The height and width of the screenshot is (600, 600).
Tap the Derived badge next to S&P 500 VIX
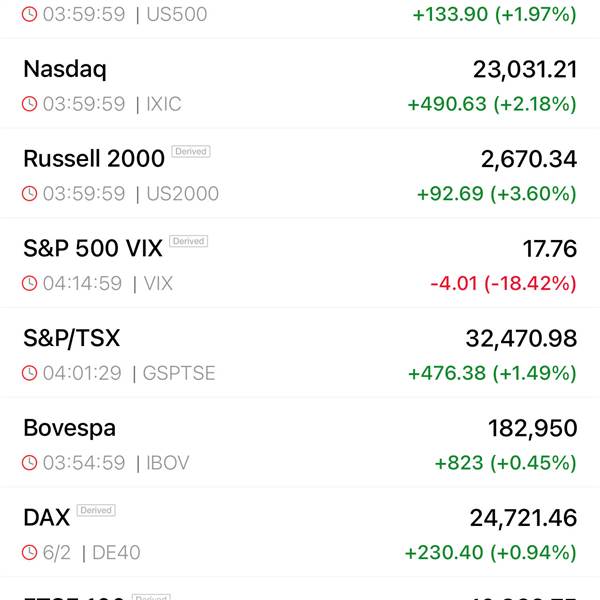[x=187, y=241]
